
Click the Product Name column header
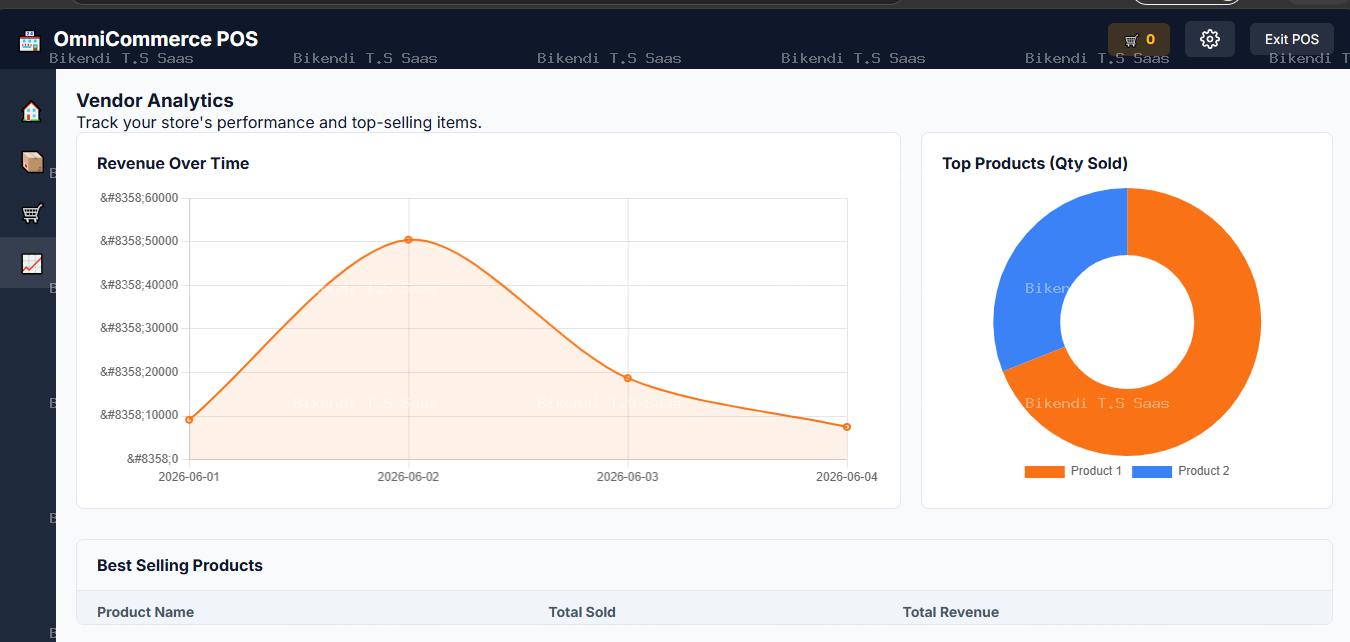pyautogui.click(x=145, y=612)
